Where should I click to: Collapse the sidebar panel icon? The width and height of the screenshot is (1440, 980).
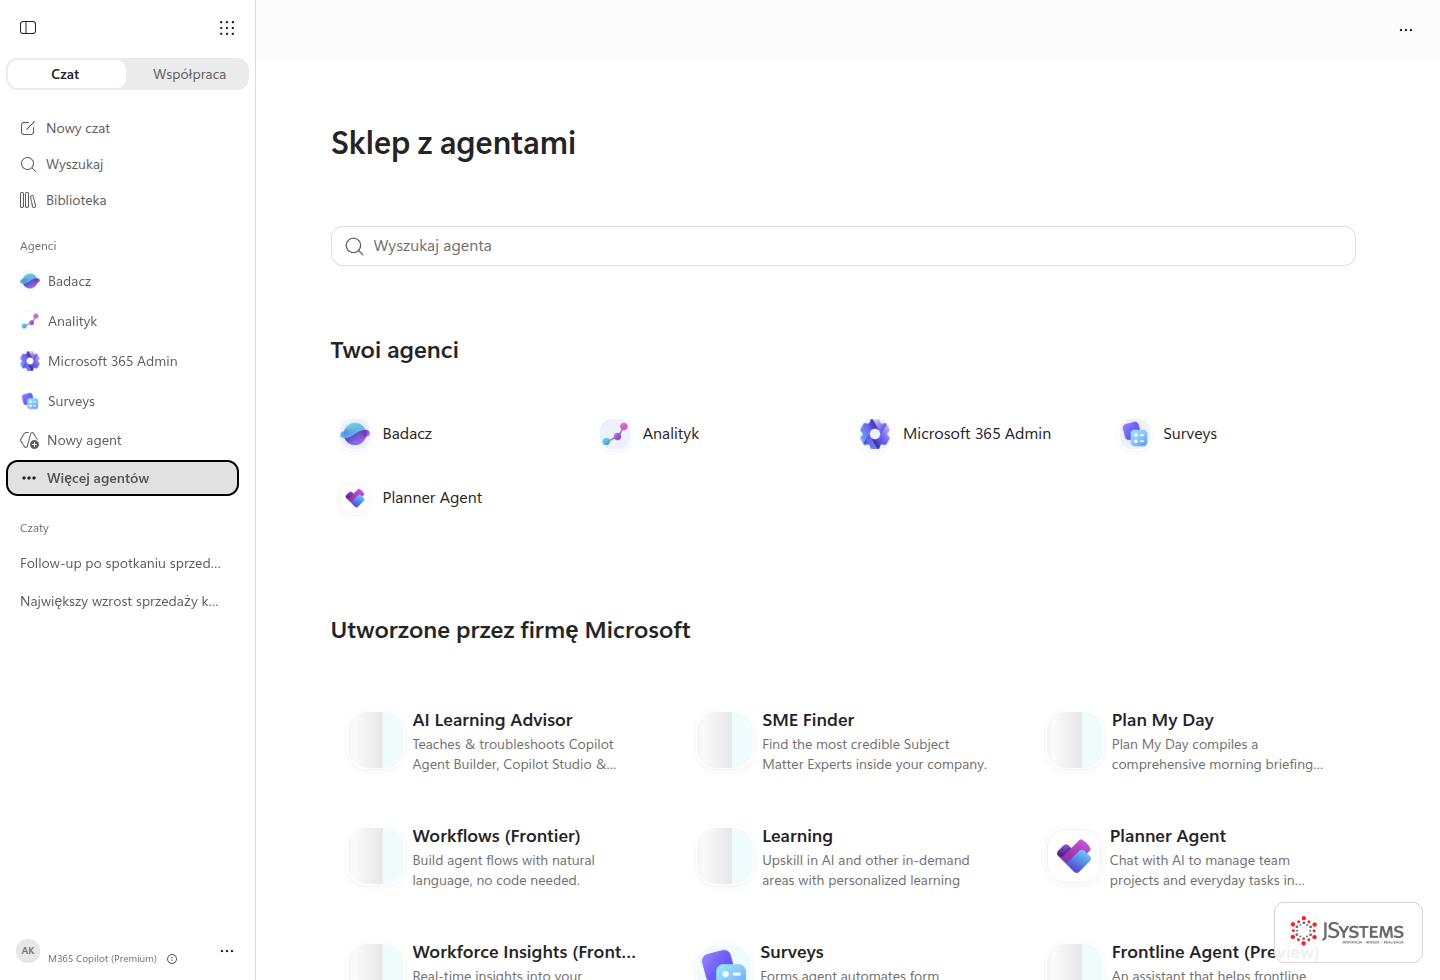click(28, 28)
